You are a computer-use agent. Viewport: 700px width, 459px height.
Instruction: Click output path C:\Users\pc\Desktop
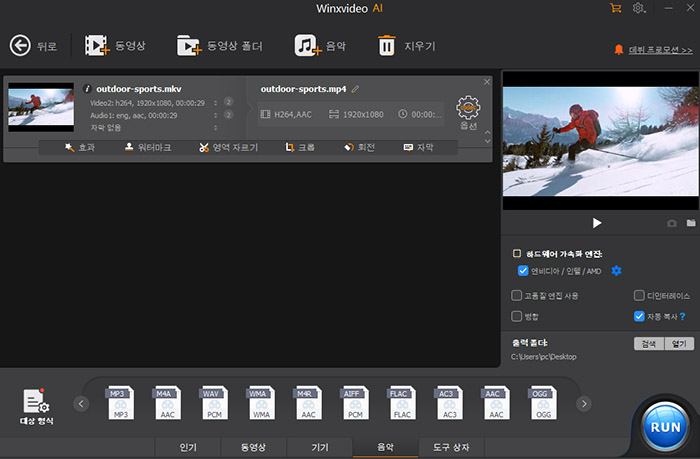(544, 357)
